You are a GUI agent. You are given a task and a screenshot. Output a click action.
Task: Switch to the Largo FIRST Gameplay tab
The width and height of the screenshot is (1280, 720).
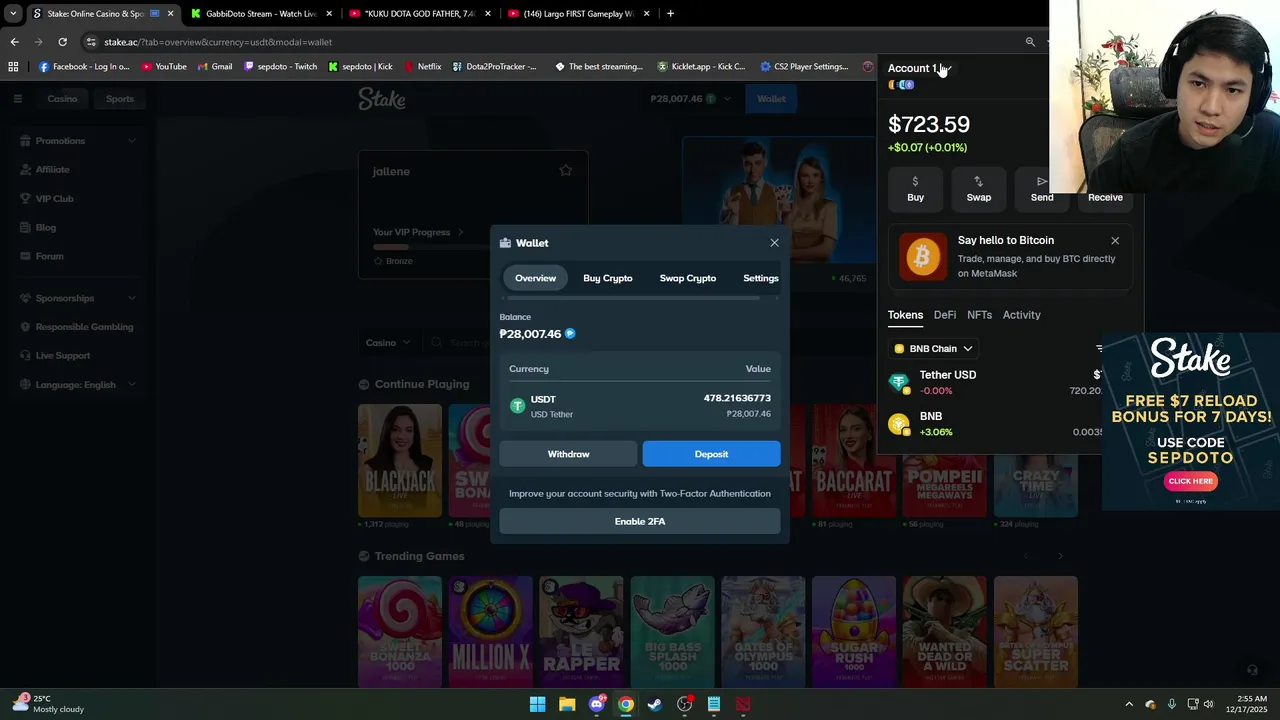(577, 14)
